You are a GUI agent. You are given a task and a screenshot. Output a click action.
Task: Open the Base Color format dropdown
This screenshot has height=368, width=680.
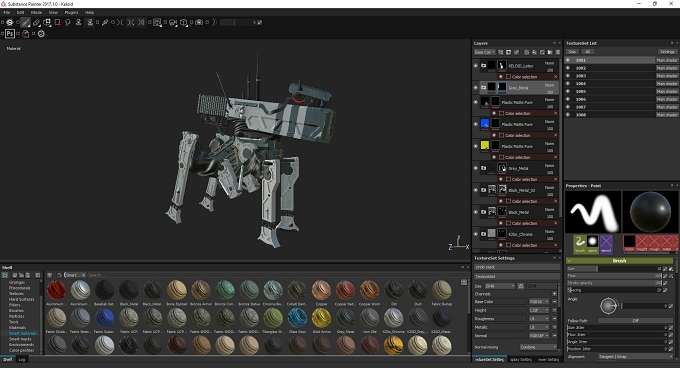click(x=539, y=302)
